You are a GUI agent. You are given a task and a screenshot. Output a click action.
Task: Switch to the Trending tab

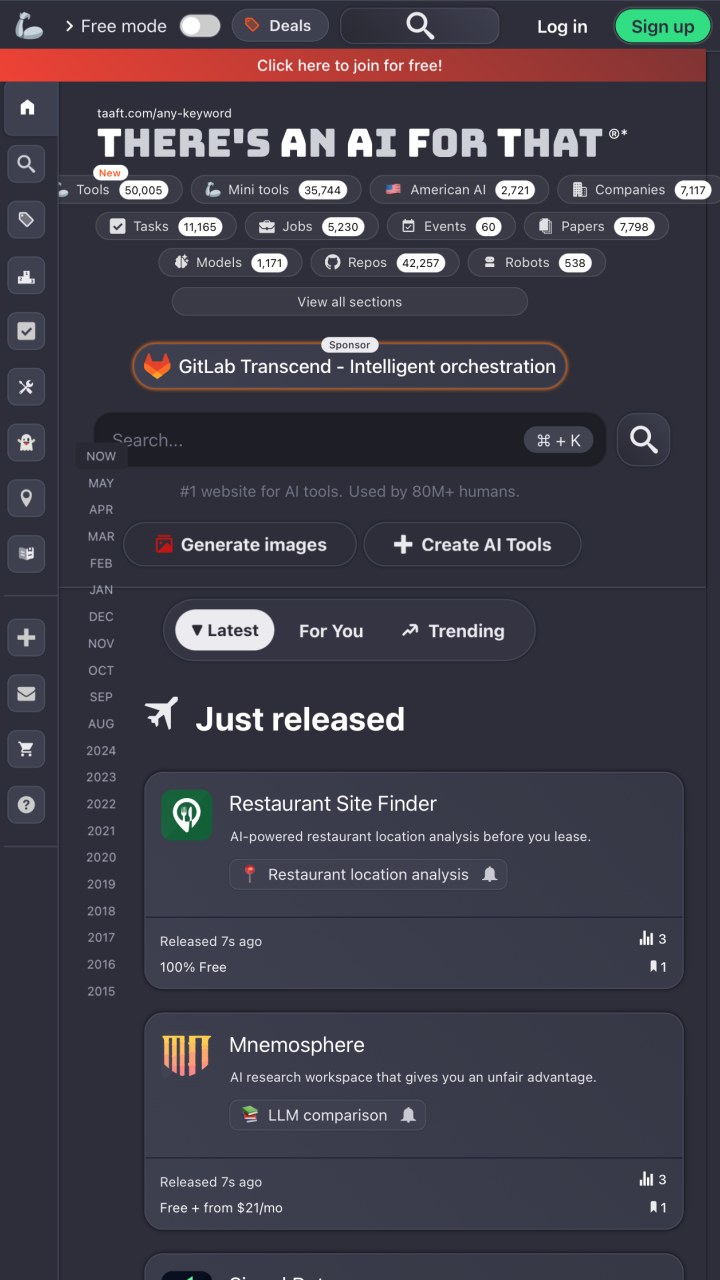pos(453,631)
